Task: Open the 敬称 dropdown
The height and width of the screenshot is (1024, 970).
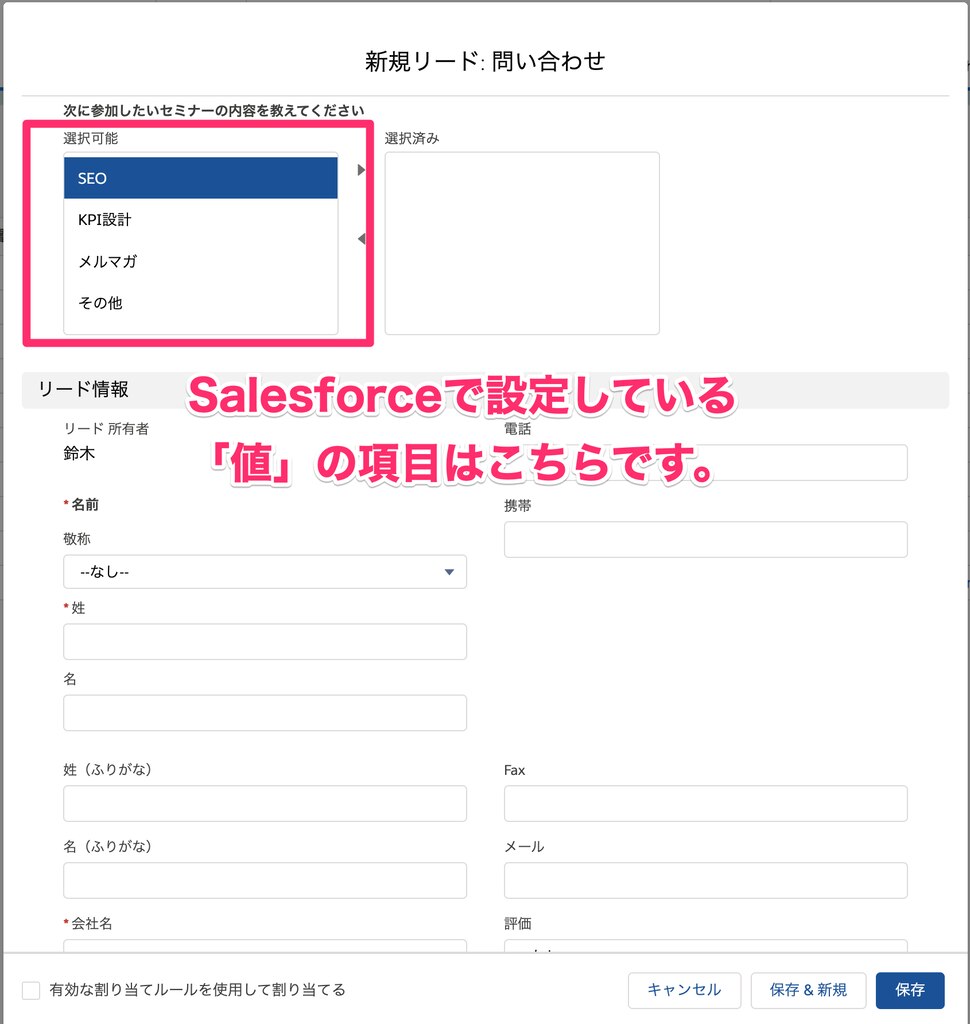Action: [265, 572]
